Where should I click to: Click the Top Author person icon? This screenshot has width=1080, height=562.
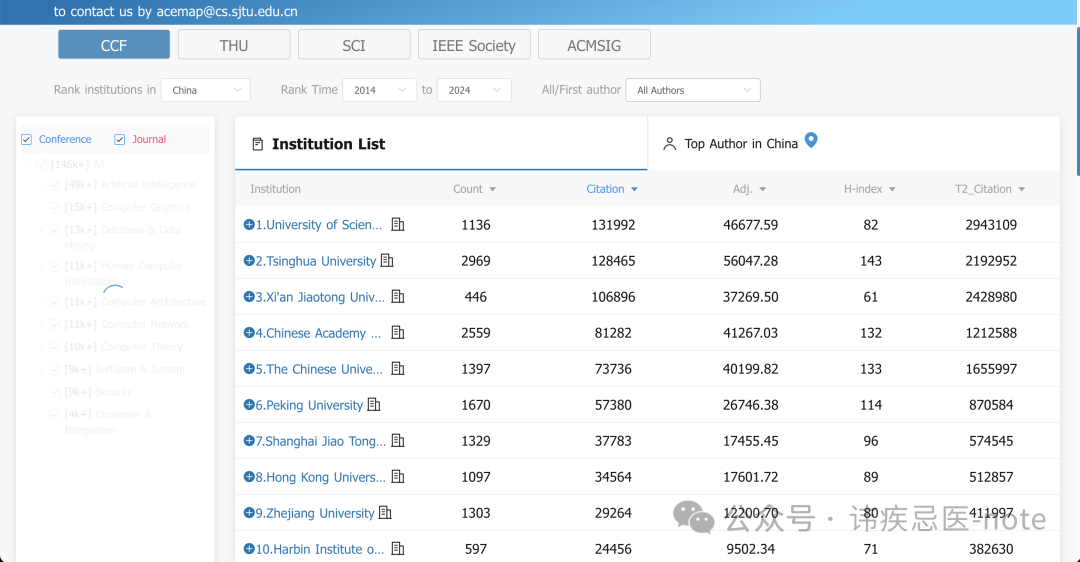tap(669, 144)
